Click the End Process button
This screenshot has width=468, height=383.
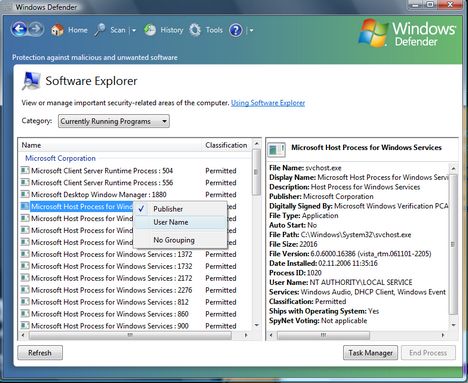pos(428,353)
